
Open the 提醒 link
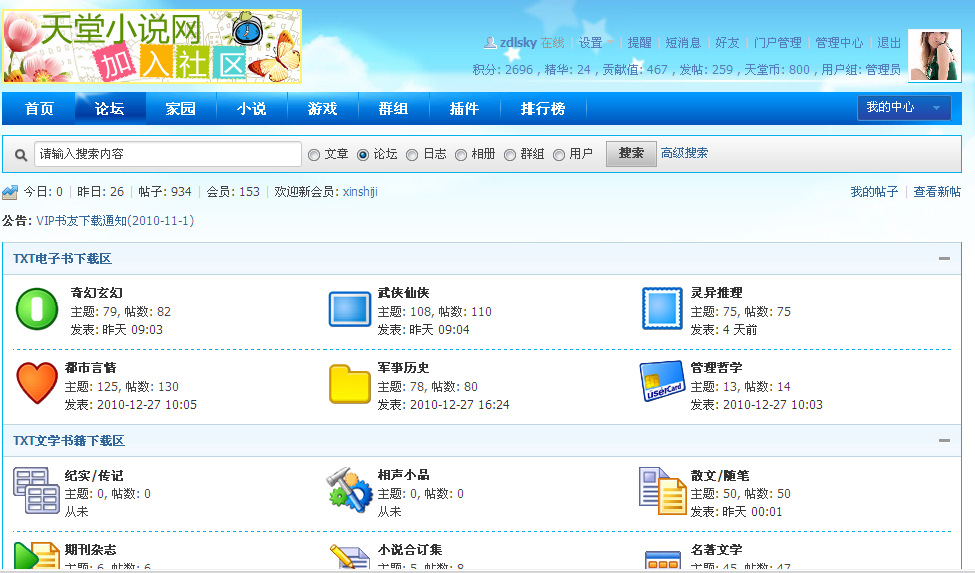[x=639, y=42]
